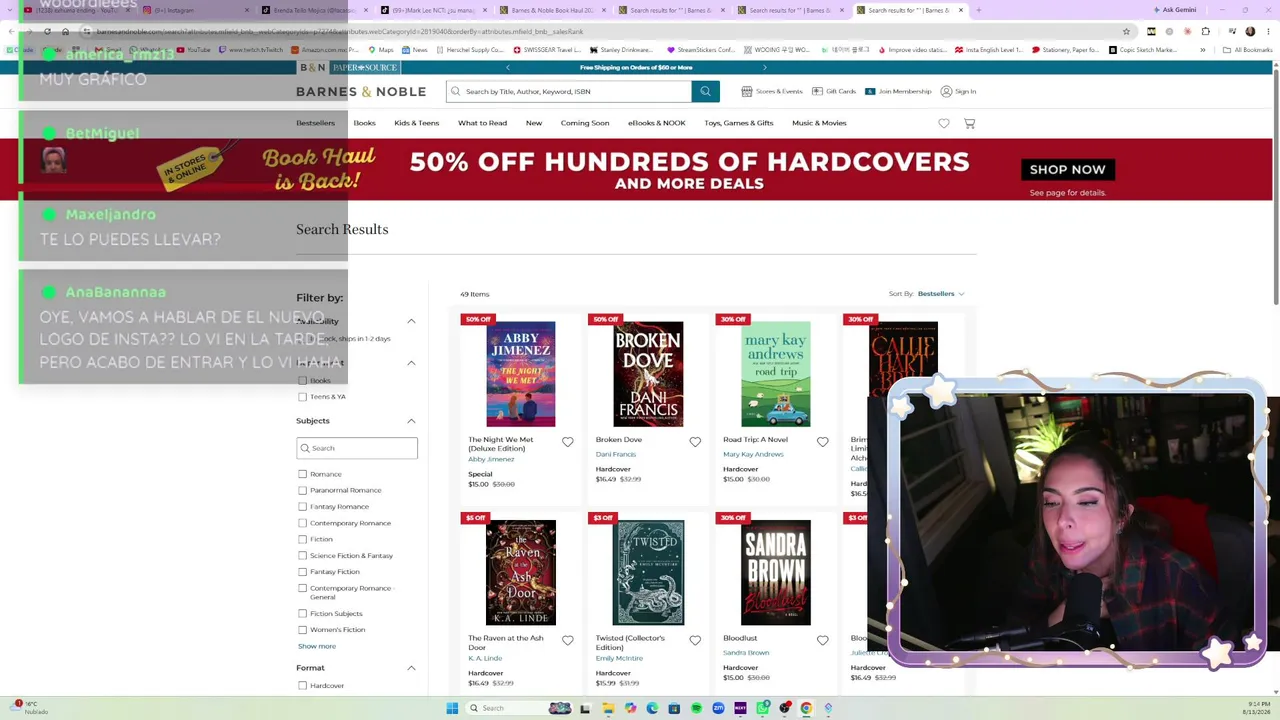
Task: Open the Music & Movies menu
Action: click(819, 123)
